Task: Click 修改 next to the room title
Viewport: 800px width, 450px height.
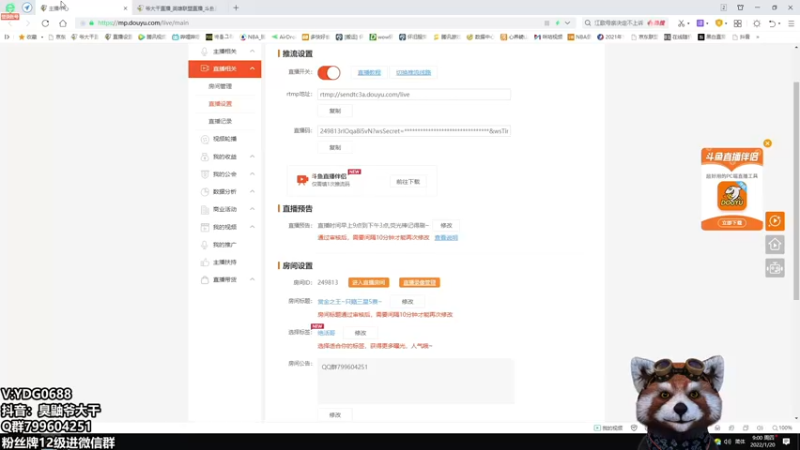Action: [407, 302]
